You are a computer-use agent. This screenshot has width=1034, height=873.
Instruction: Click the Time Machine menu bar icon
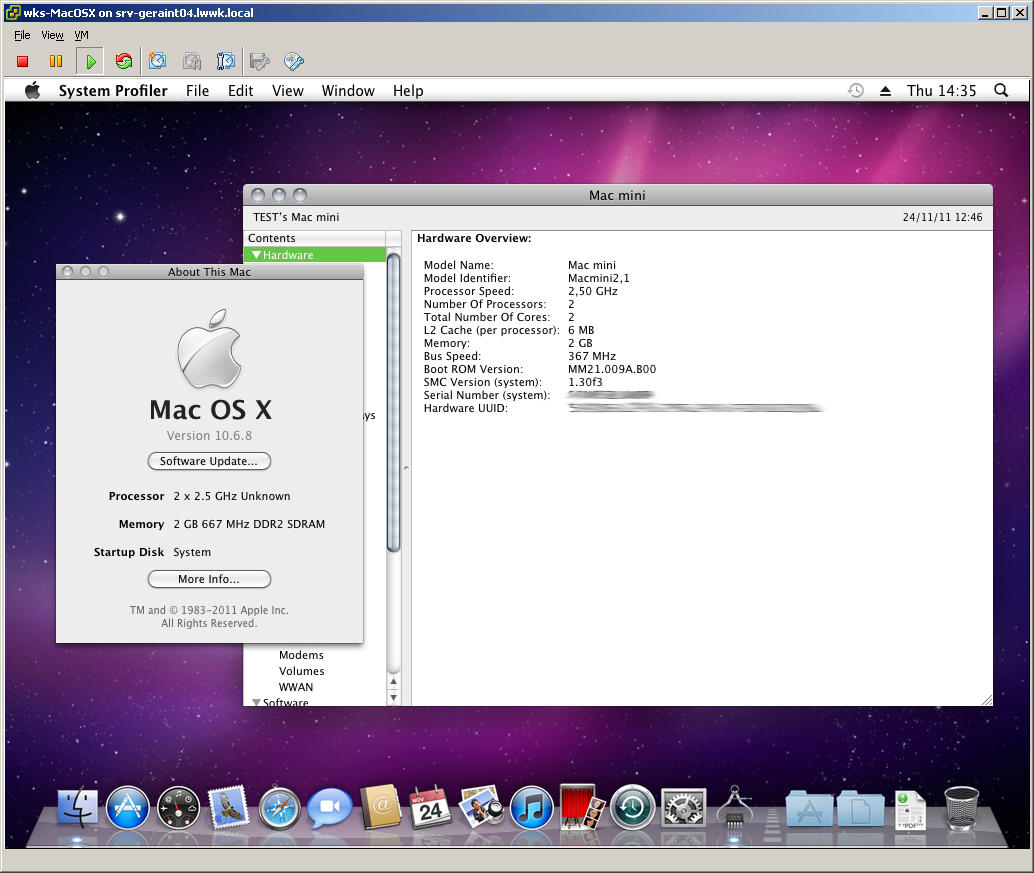tap(855, 90)
